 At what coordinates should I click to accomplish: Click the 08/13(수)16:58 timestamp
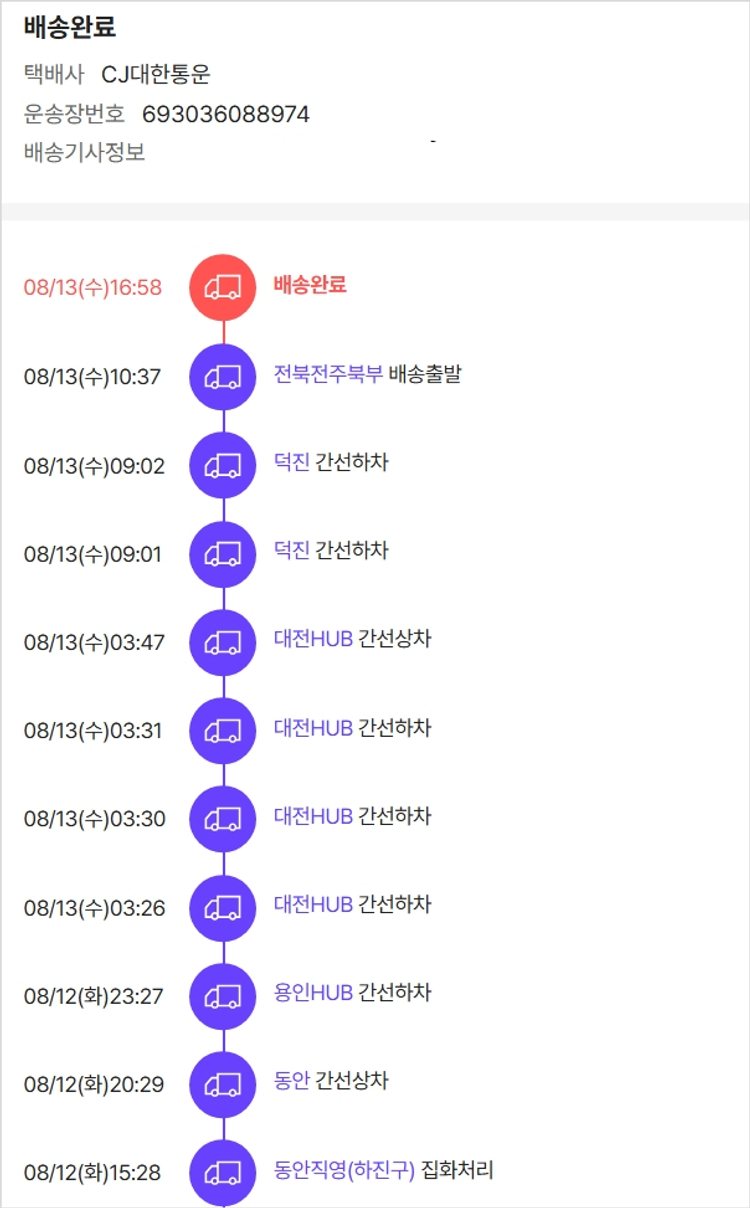tap(93, 288)
